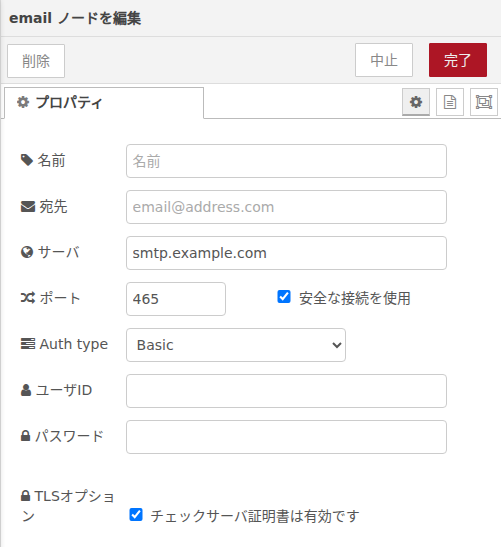Select the node properties gear icon
Viewport: 501px width, 547px height.
[416, 102]
